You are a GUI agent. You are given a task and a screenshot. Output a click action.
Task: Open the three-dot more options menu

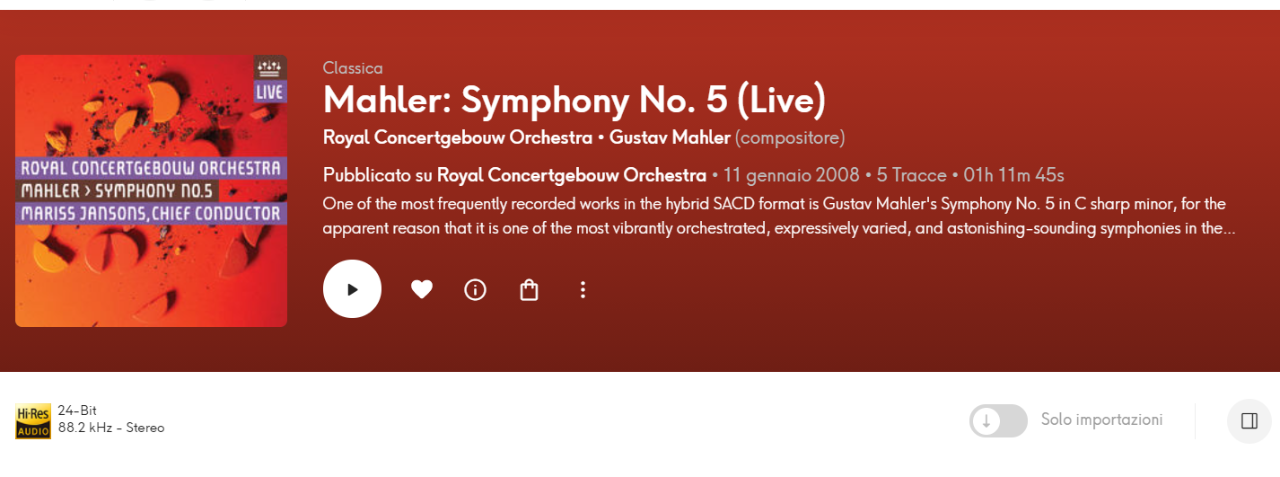(583, 289)
